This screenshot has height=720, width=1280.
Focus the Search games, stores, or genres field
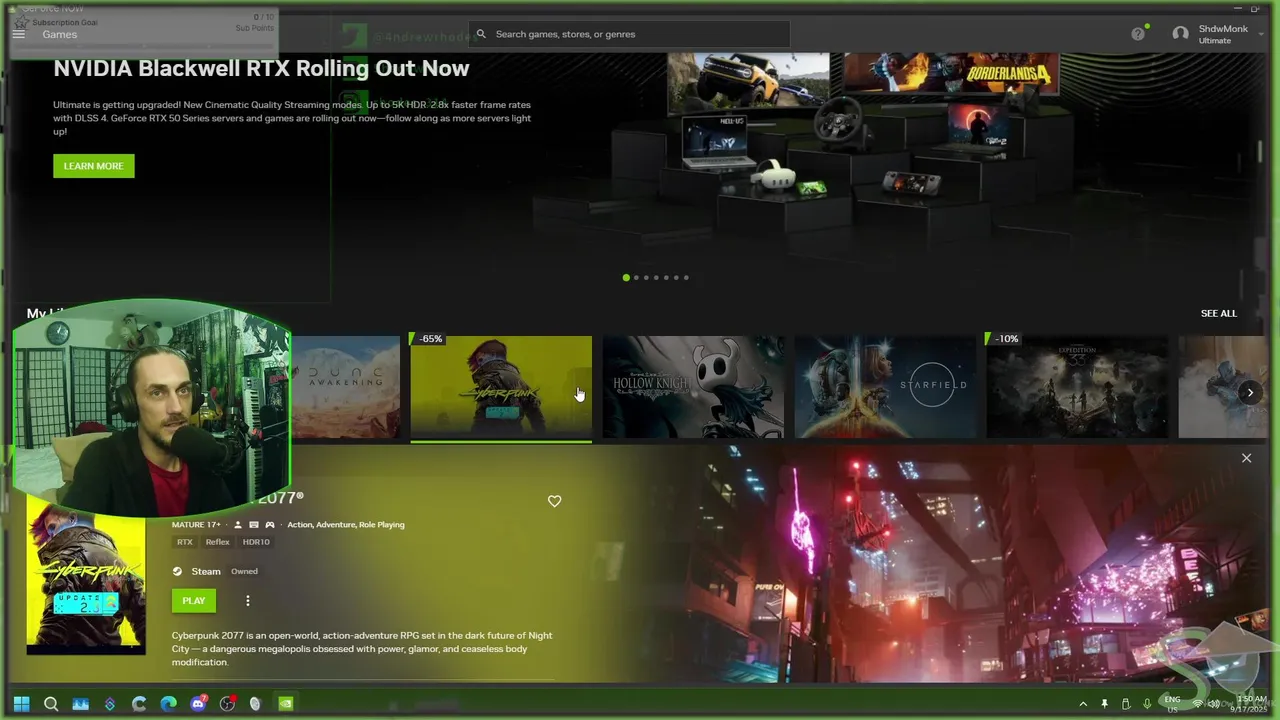[629, 34]
